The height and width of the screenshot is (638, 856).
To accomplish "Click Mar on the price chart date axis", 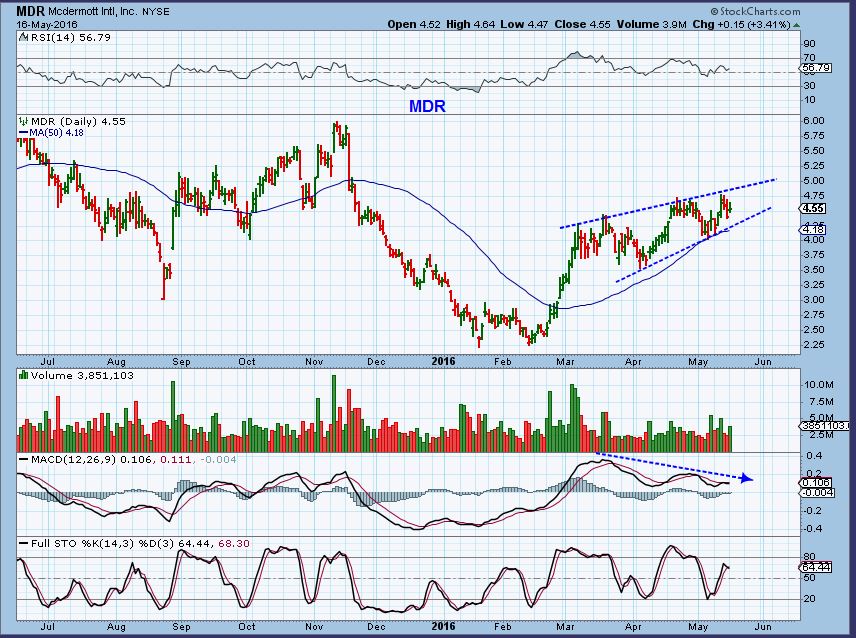I will pyautogui.click(x=565, y=361).
